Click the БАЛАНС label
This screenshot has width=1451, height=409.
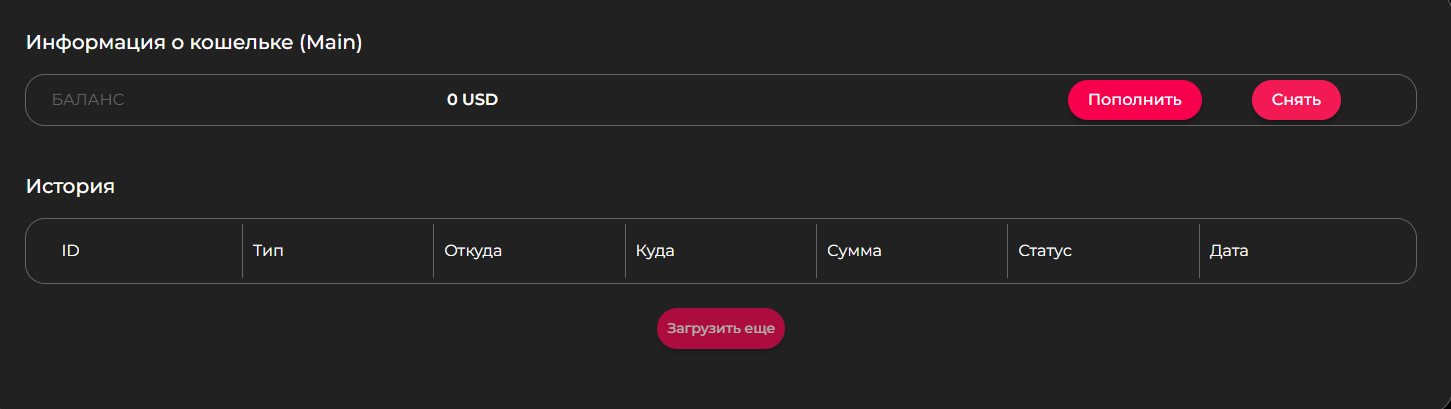click(88, 100)
